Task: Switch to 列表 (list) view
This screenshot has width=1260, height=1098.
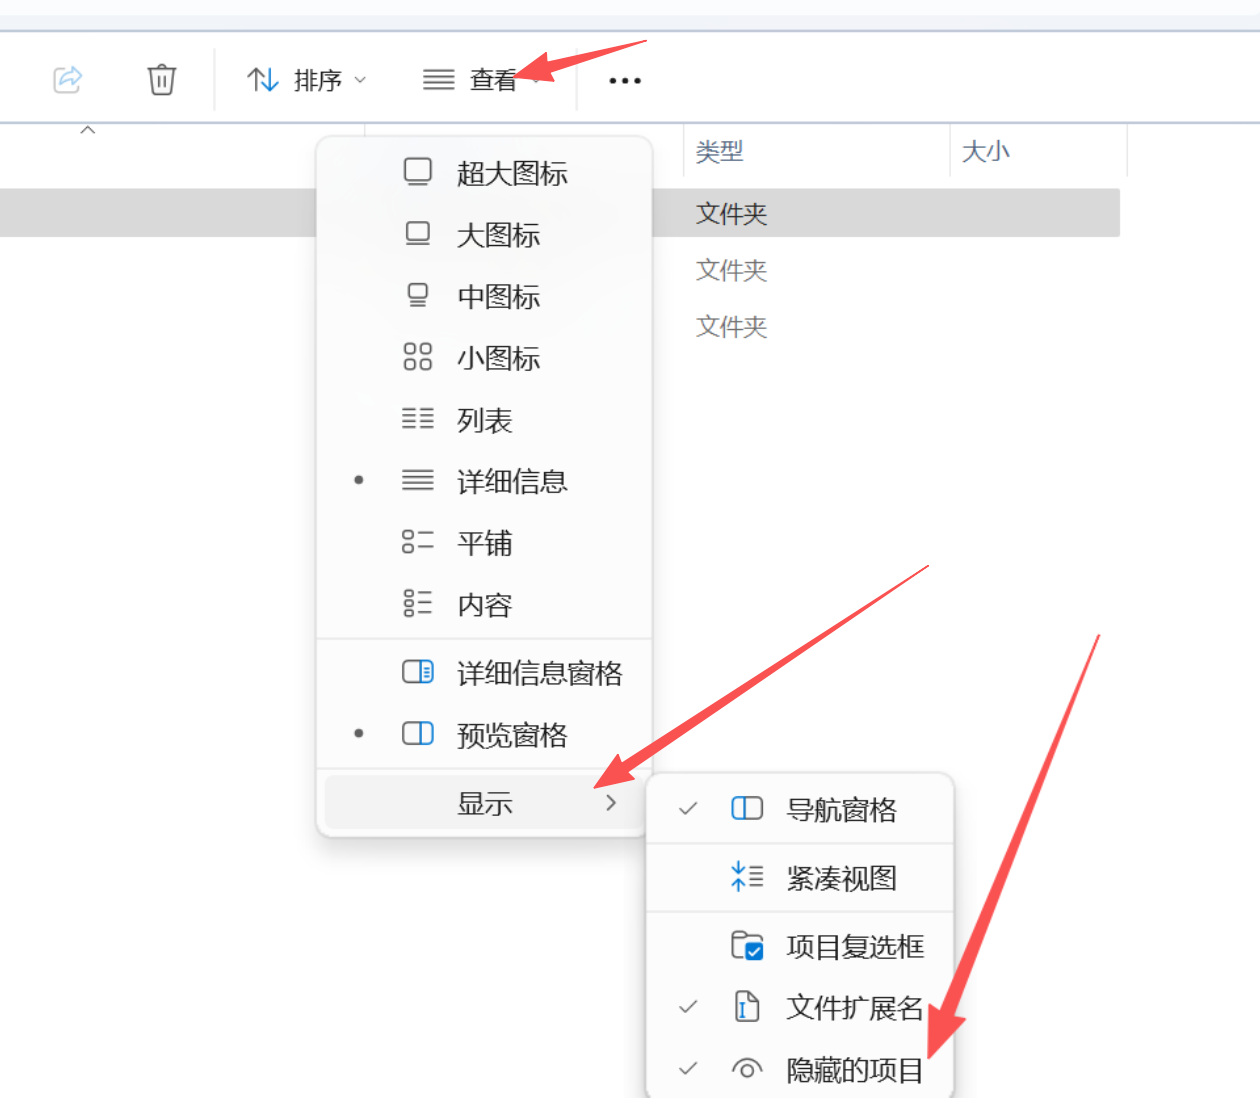Action: click(x=484, y=420)
